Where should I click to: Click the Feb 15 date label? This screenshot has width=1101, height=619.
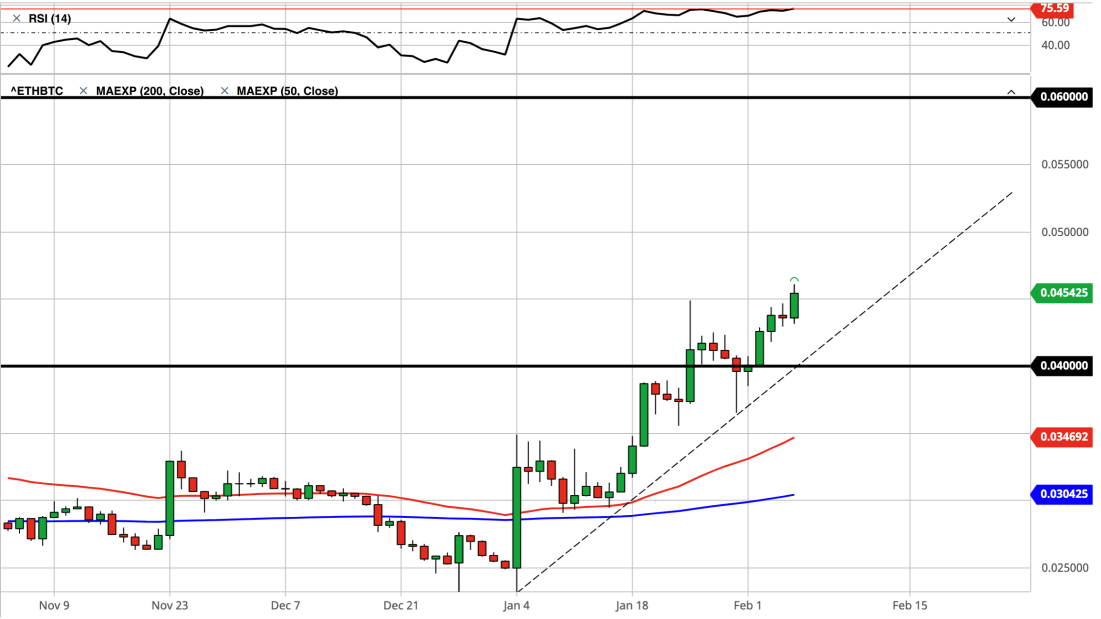[x=909, y=605]
